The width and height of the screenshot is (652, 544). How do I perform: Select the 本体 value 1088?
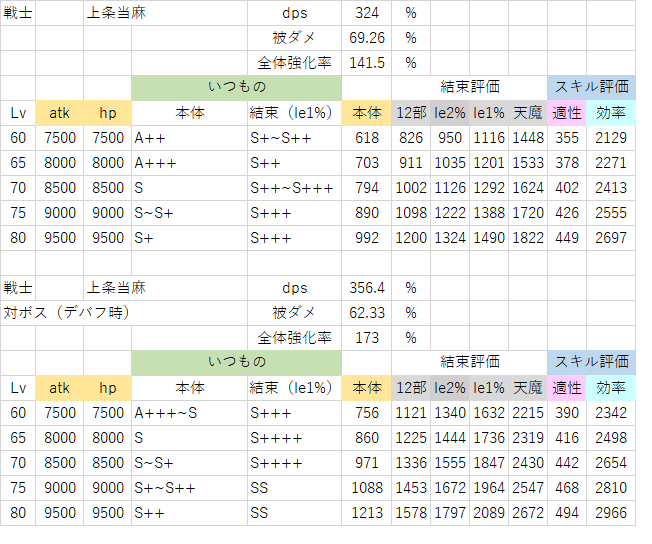[x=366, y=487]
